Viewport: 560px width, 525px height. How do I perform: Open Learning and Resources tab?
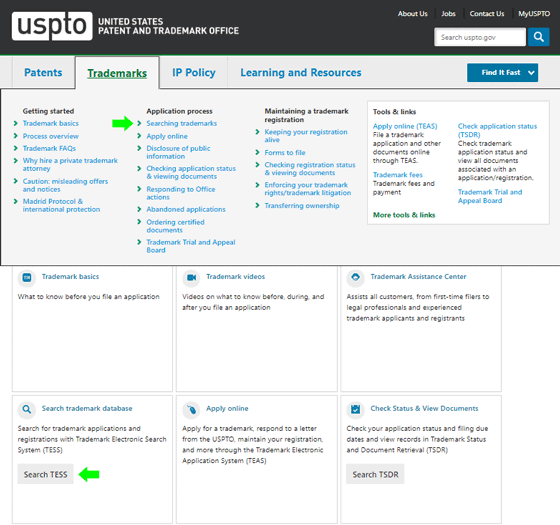click(x=301, y=72)
